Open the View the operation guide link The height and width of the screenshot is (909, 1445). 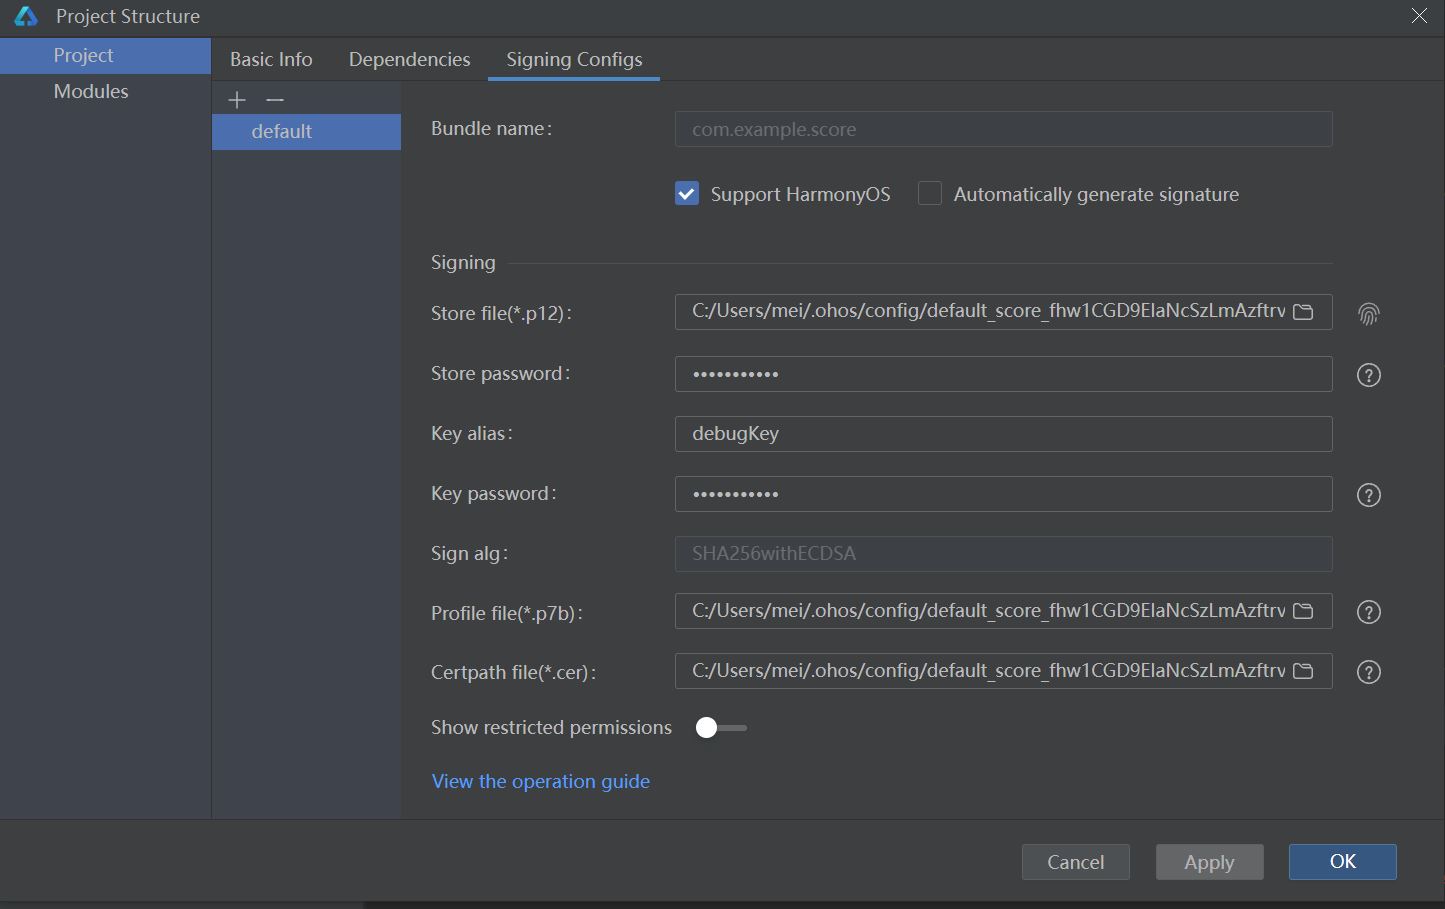[541, 782]
